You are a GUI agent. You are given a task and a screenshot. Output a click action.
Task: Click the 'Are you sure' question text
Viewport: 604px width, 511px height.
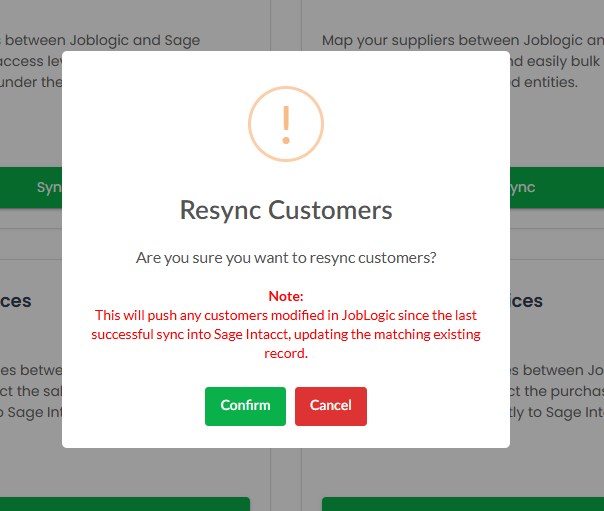coord(286,258)
